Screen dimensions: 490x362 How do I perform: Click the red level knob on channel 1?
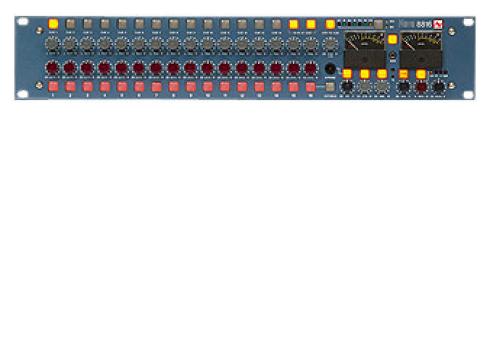[x=52, y=68]
